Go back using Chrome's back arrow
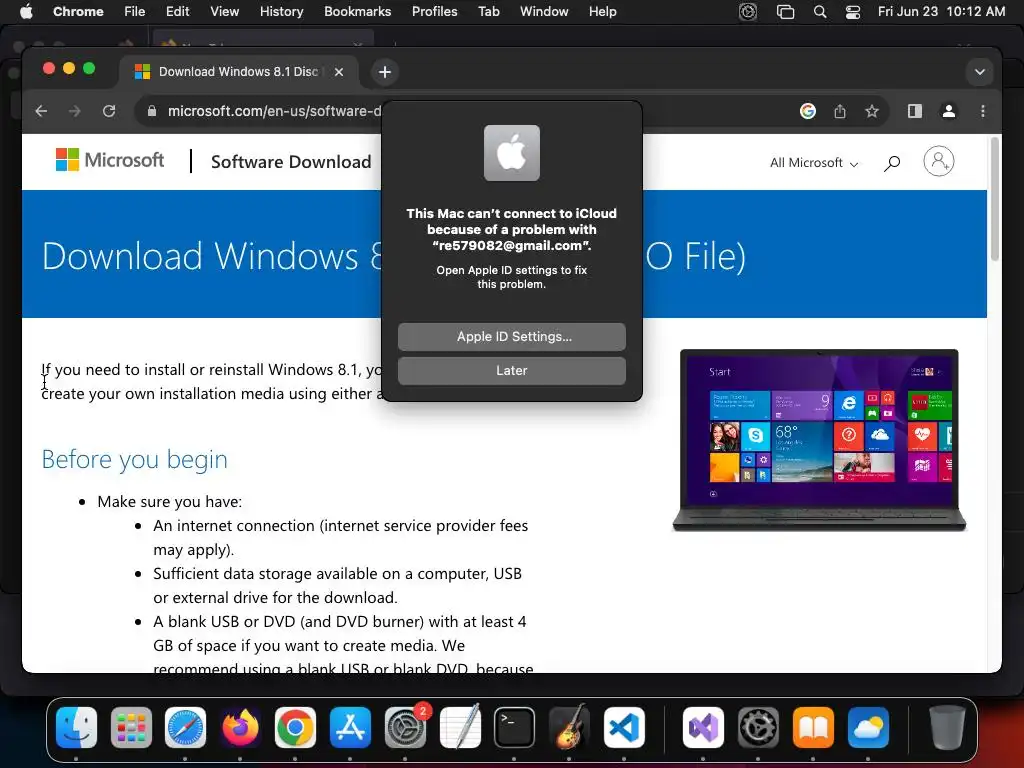The width and height of the screenshot is (1024, 768). [41, 111]
